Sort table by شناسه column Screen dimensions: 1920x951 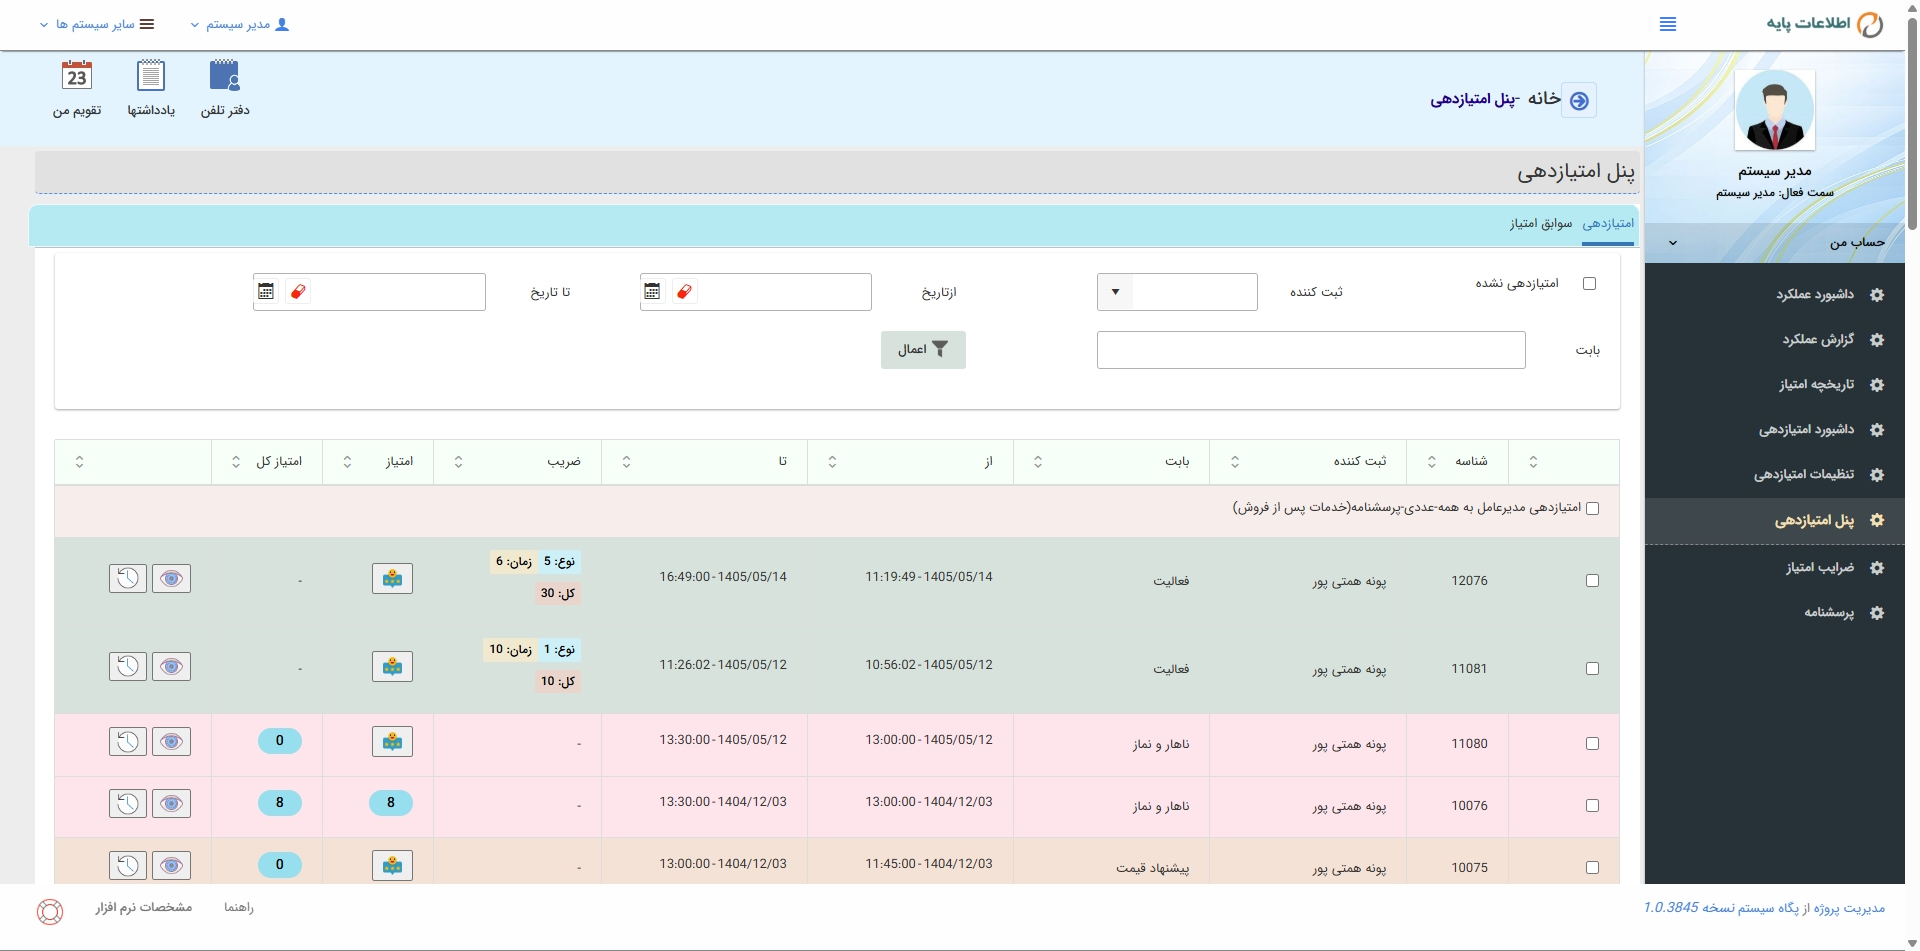point(1457,462)
